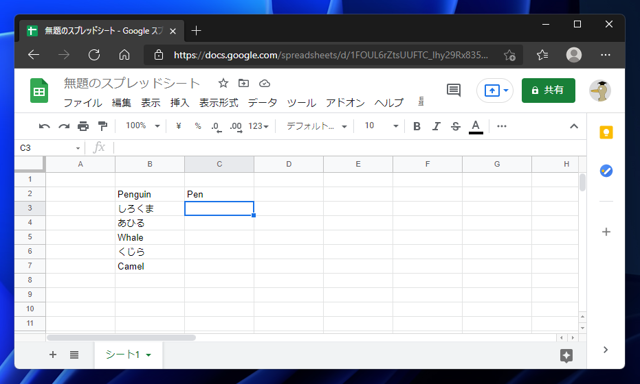Viewport: 640px width, 384px height.
Task: Check cloud save status icon
Action: (x=264, y=83)
